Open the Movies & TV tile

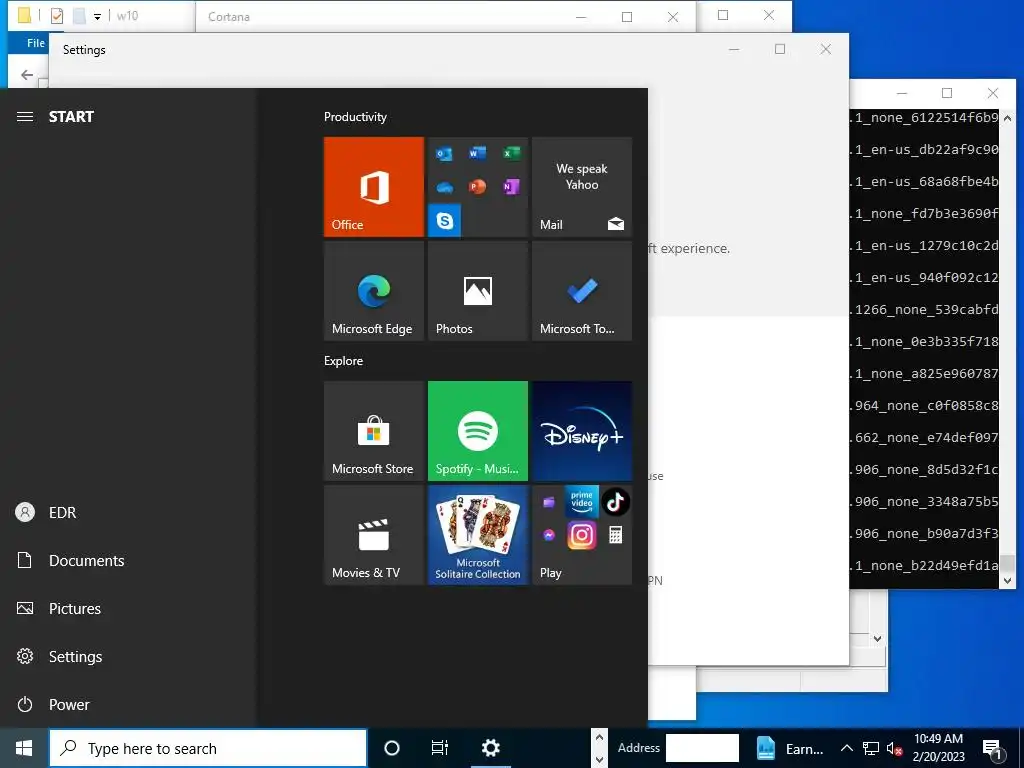(374, 535)
